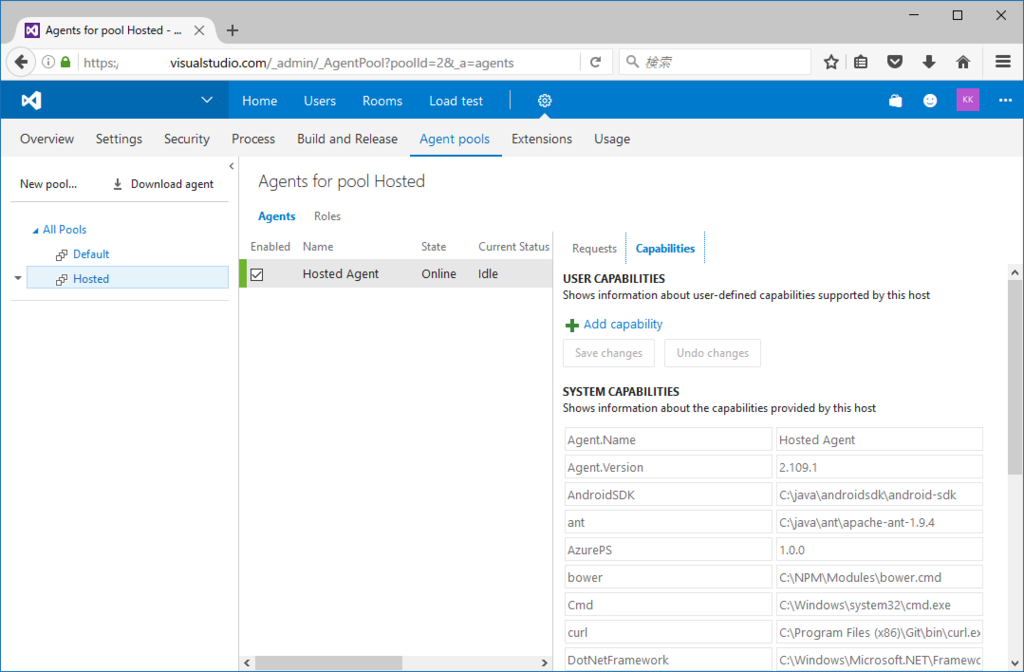Viewport: 1024px width, 672px height.
Task: Click the browser back arrow button
Action: [21, 62]
